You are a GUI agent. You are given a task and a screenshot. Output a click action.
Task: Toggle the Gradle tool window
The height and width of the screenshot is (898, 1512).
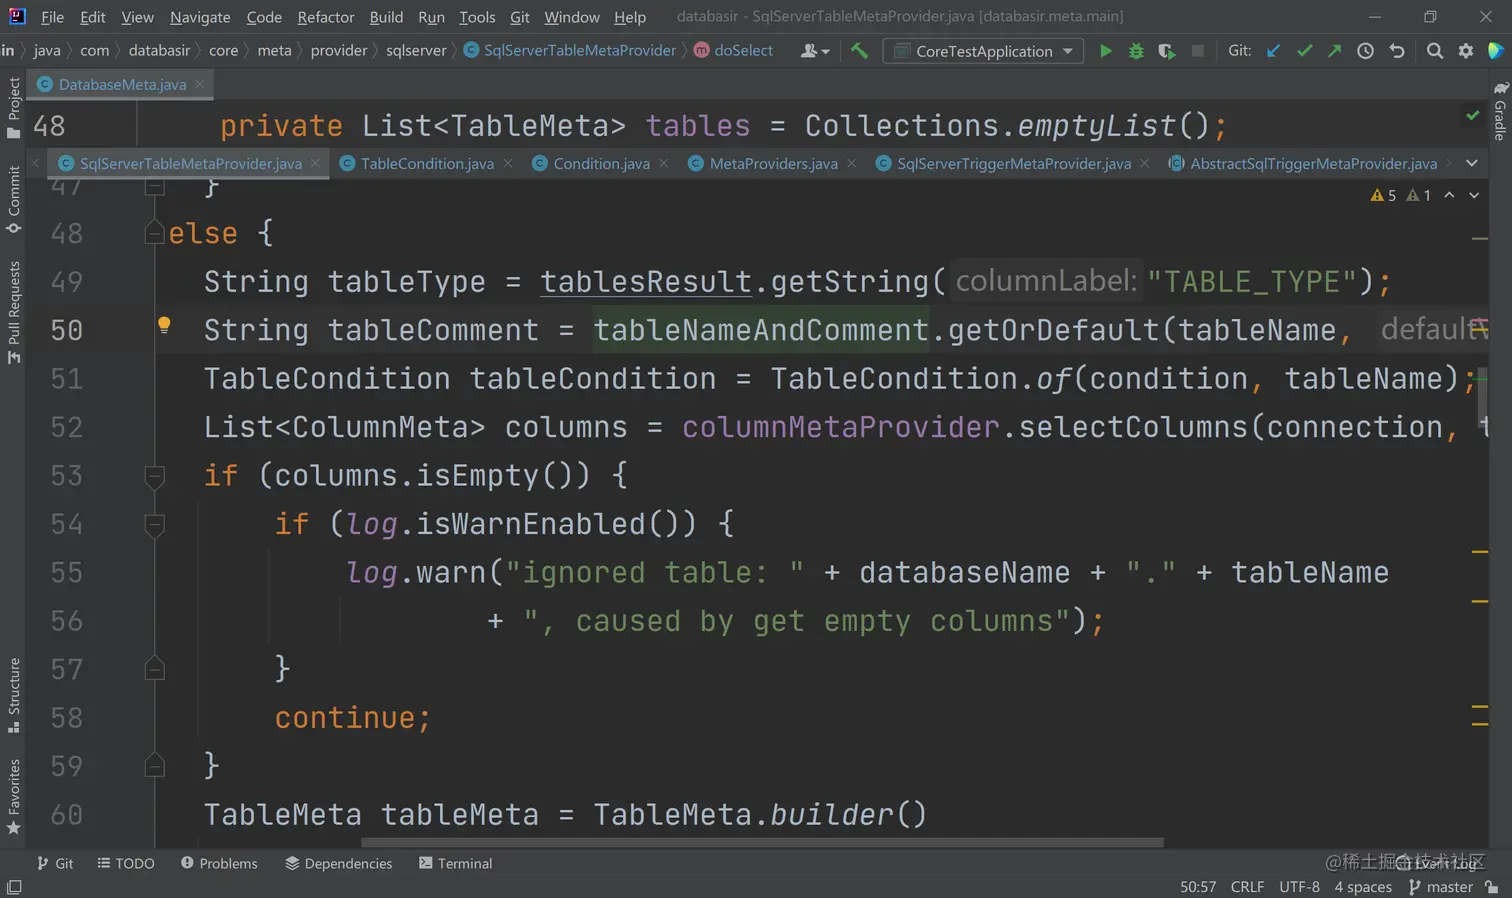[x=1500, y=110]
